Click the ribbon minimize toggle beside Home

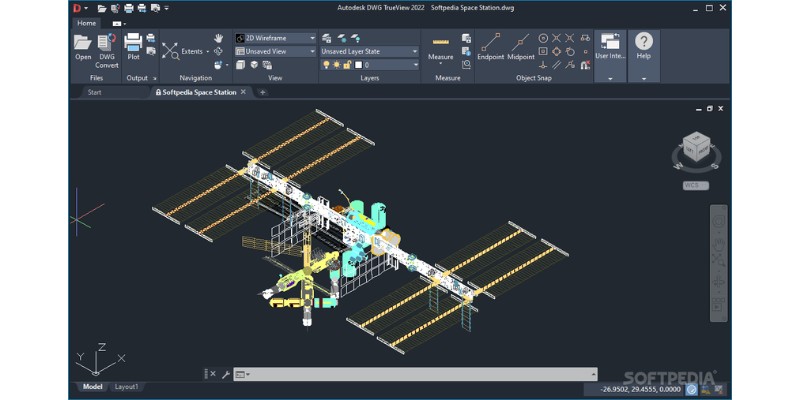pyautogui.click(x=119, y=23)
